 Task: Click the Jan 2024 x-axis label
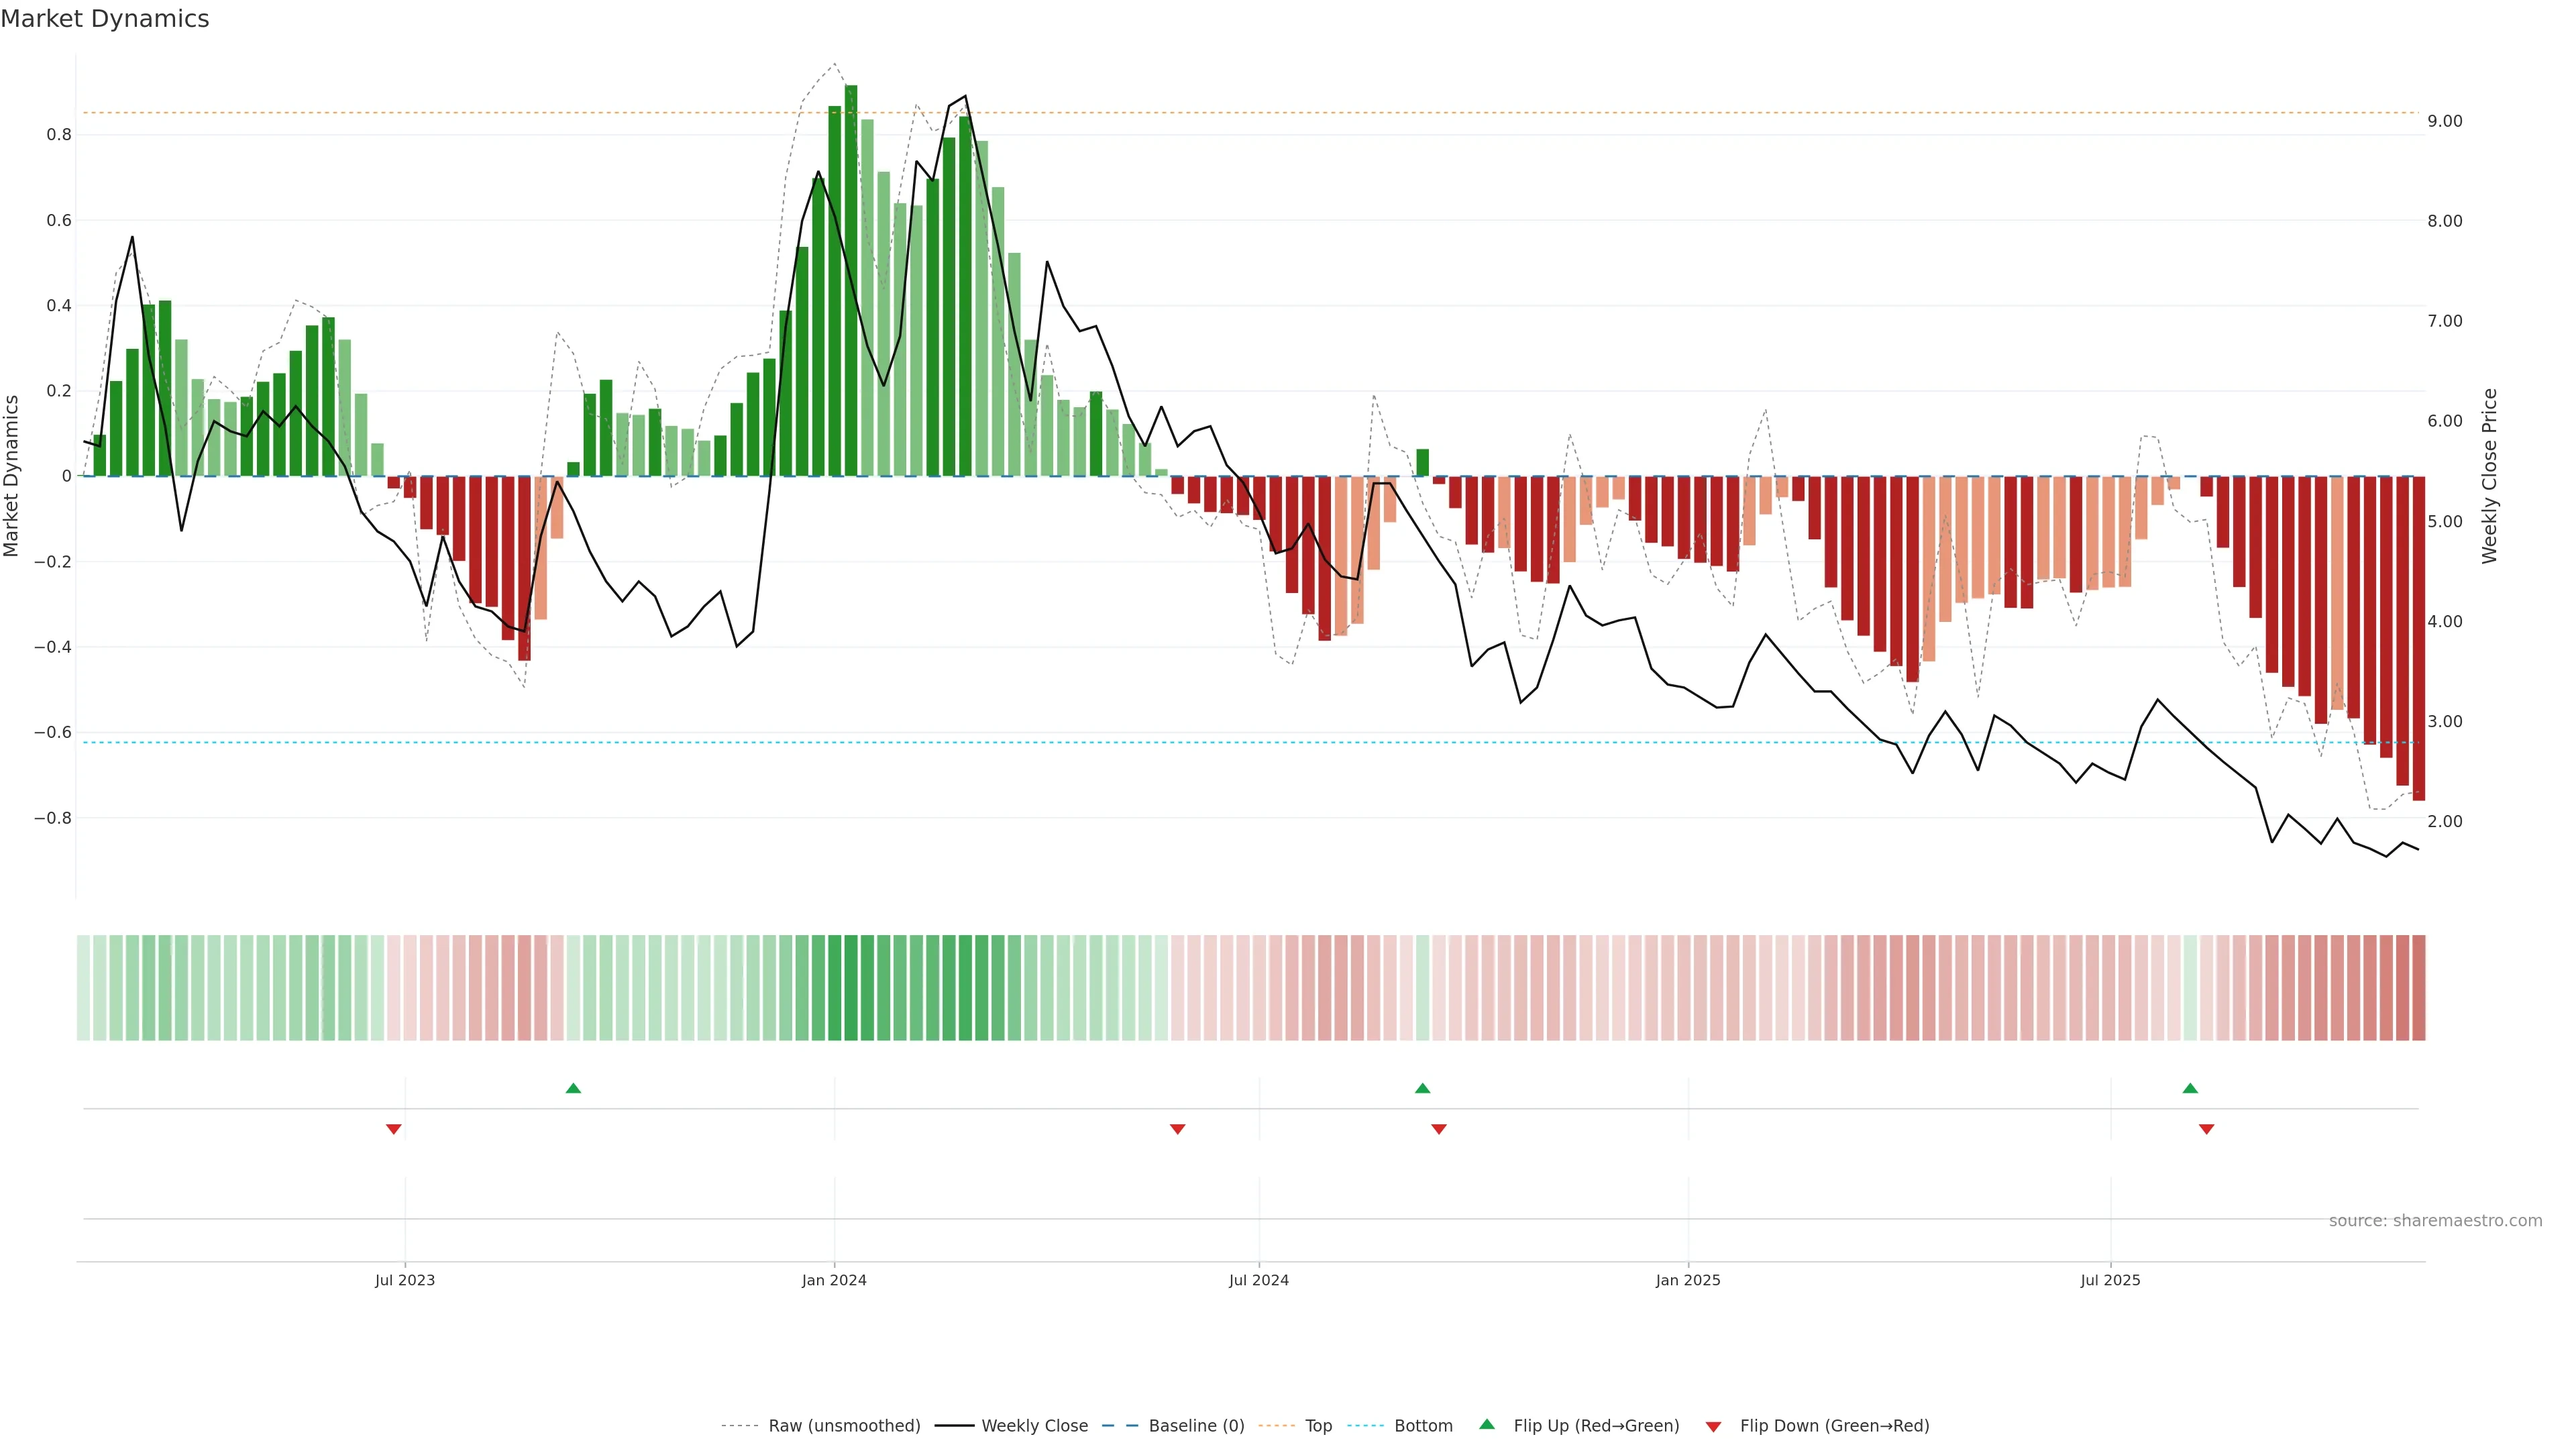(x=834, y=1280)
